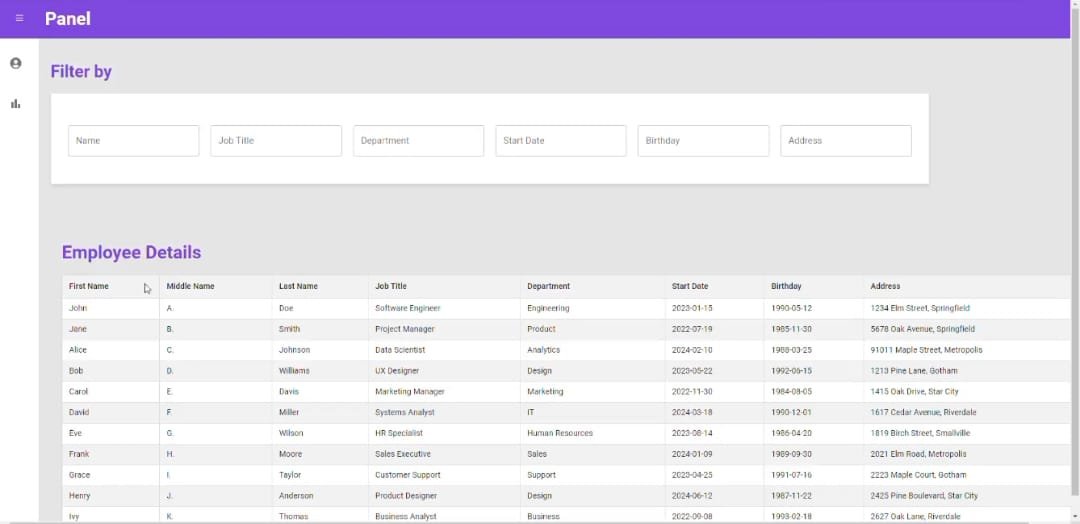The width and height of the screenshot is (1080, 524).
Task: Open the Start Date filter field
Action: click(x=561, y=141)
